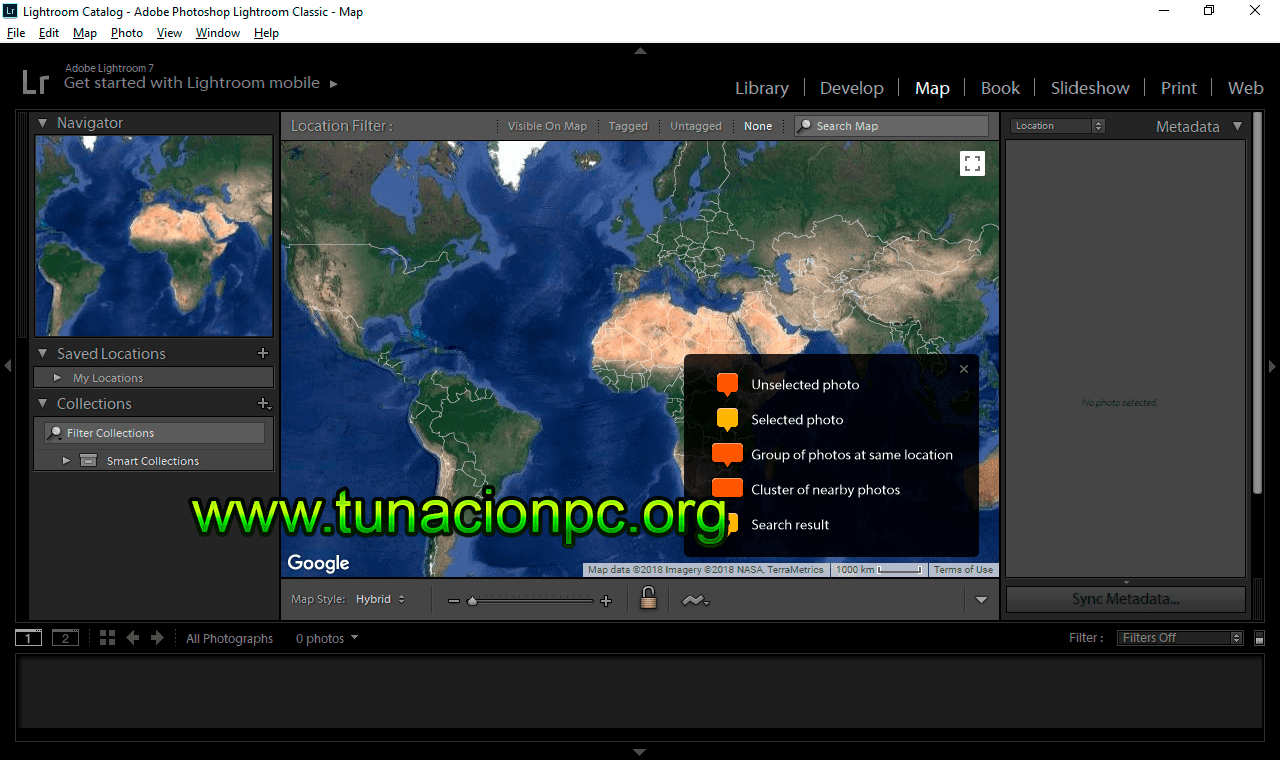Filter by Tagged photos
This screenshot has height=760, width=1280.
628,126
